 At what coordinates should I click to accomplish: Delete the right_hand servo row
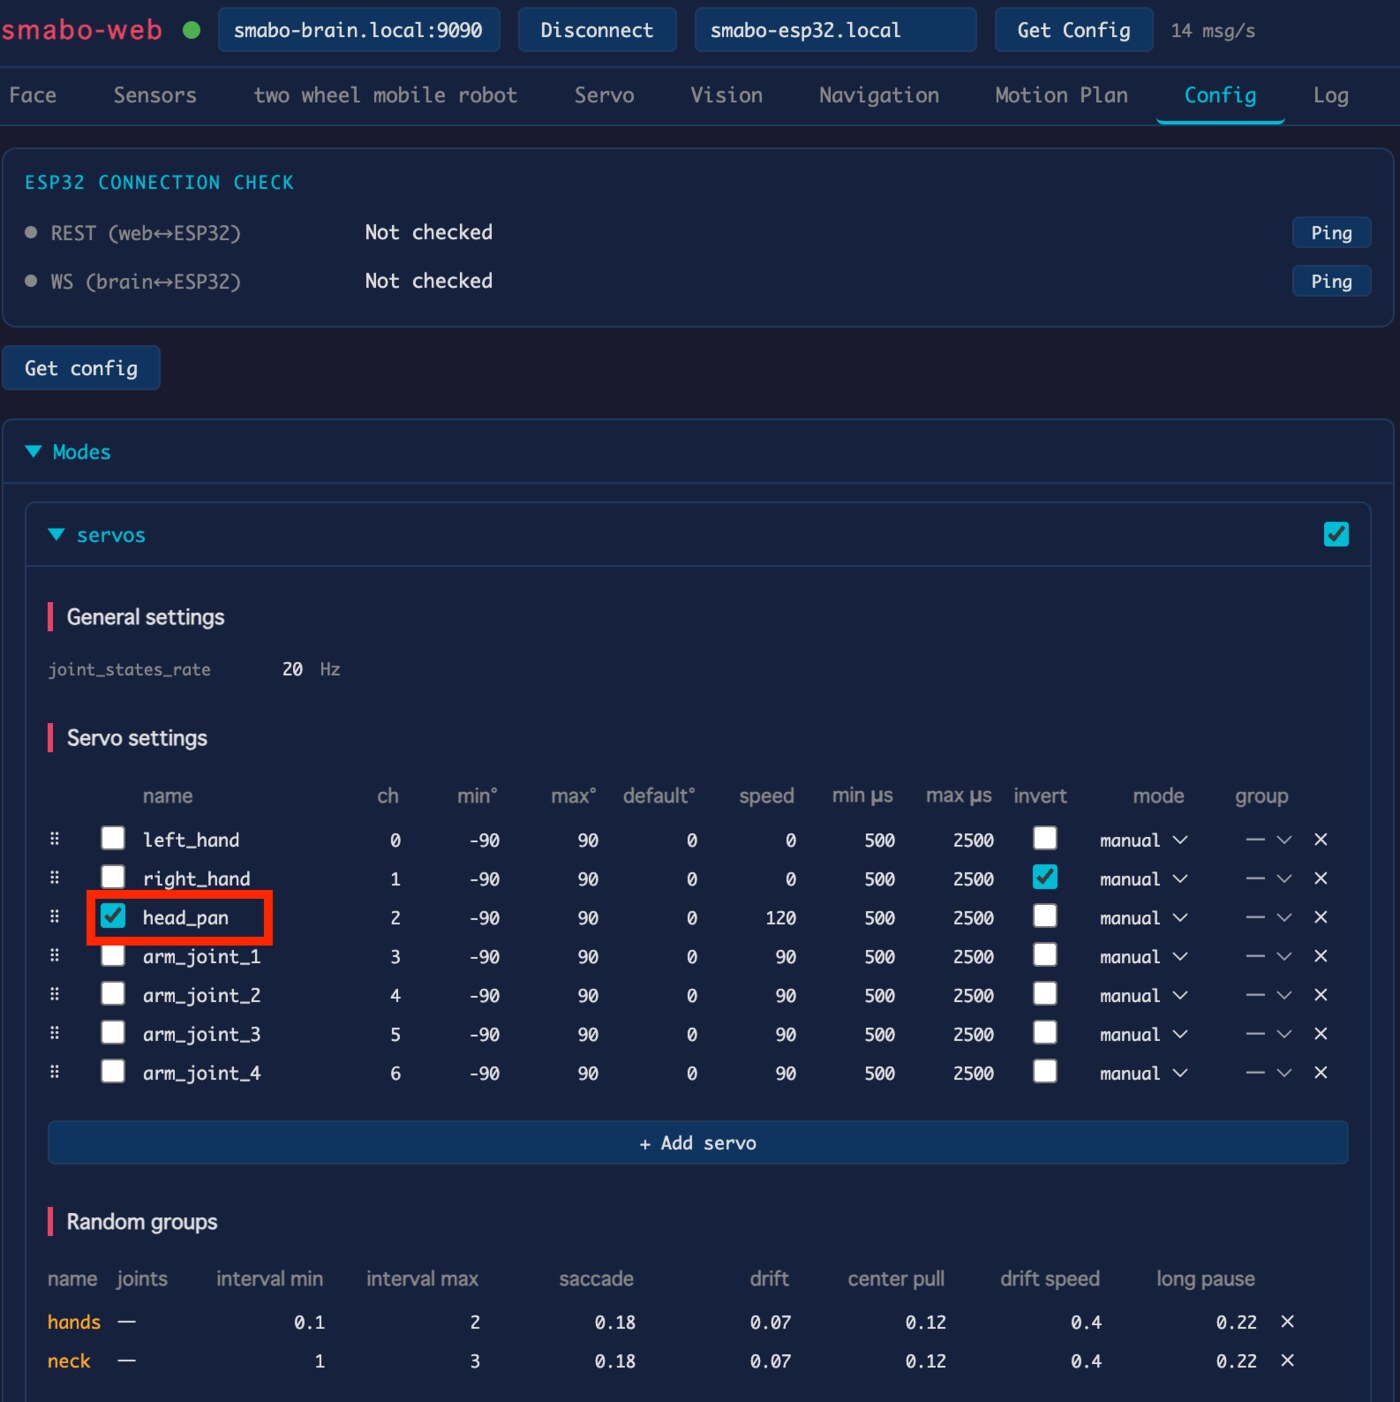tap(1321, 879)
